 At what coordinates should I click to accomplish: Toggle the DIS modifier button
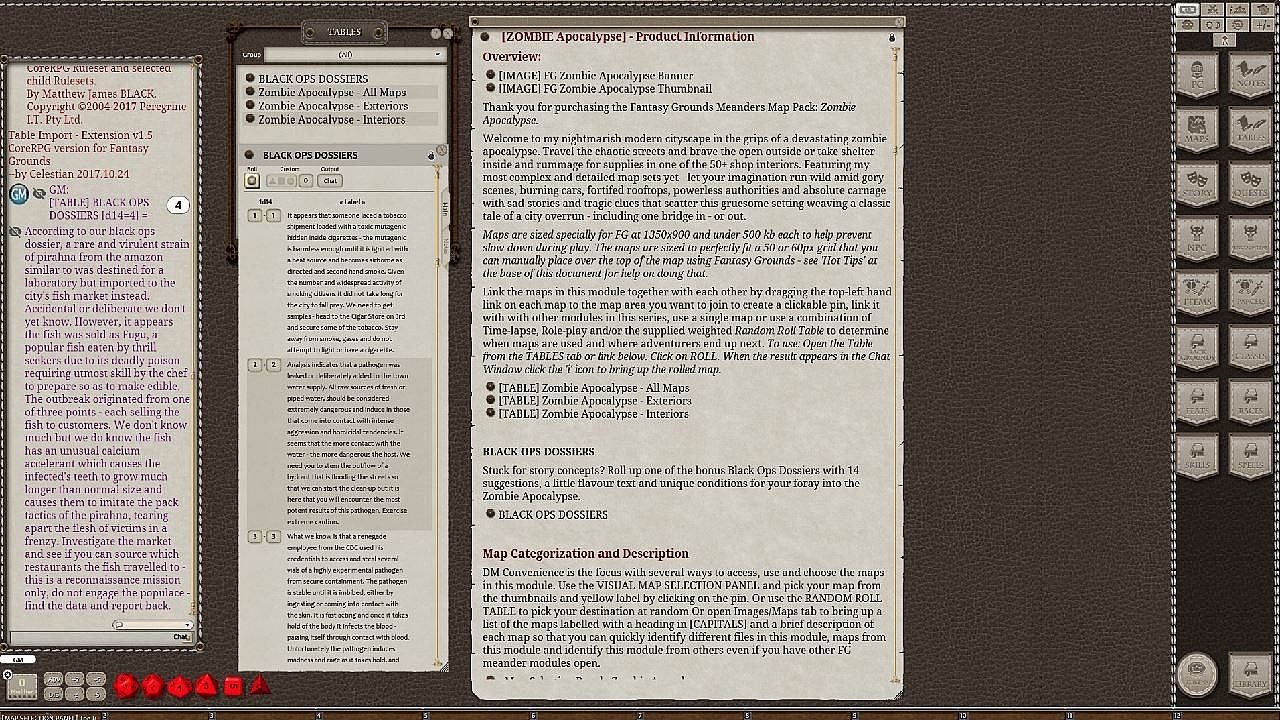pyautogui.click(x=53, y=694)
